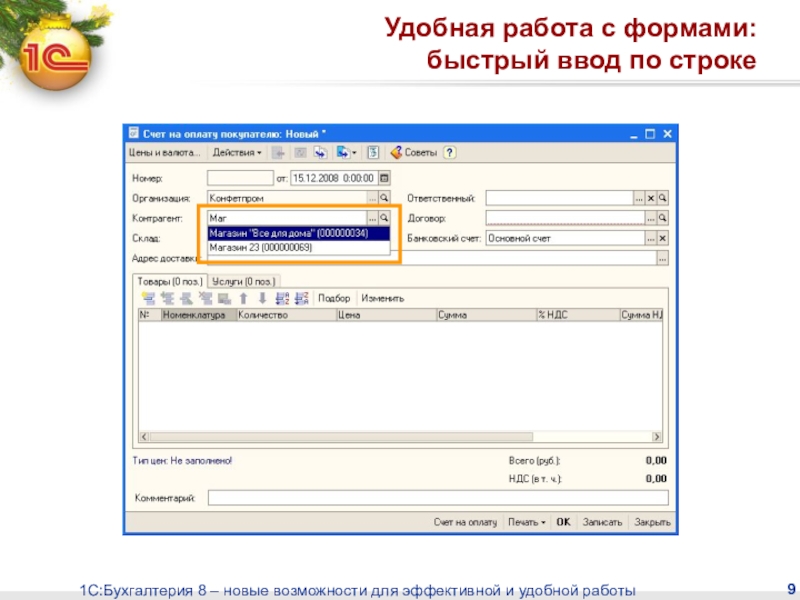Click the table horizontal scrollbar thumb
The image size is (800, 600).
pyautogui.click(x=341, y=437)
